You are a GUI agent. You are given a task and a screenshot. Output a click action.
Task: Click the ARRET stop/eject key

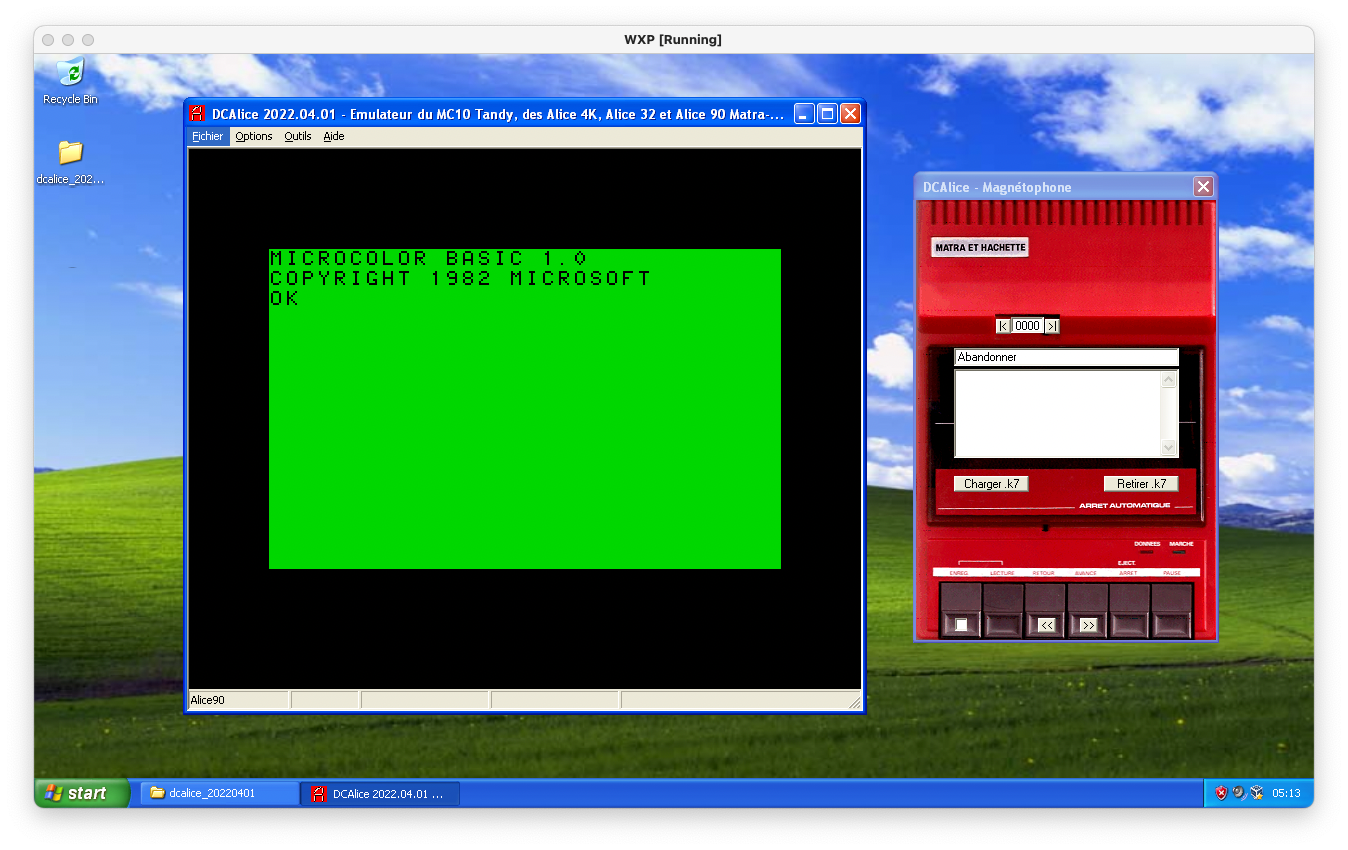(1129, 610)
